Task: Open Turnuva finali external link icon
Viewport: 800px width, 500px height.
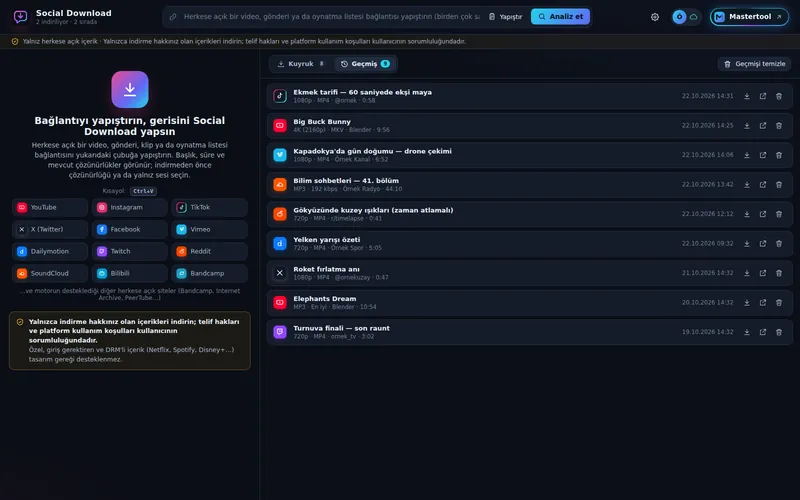Action: [x=763, y=332]
